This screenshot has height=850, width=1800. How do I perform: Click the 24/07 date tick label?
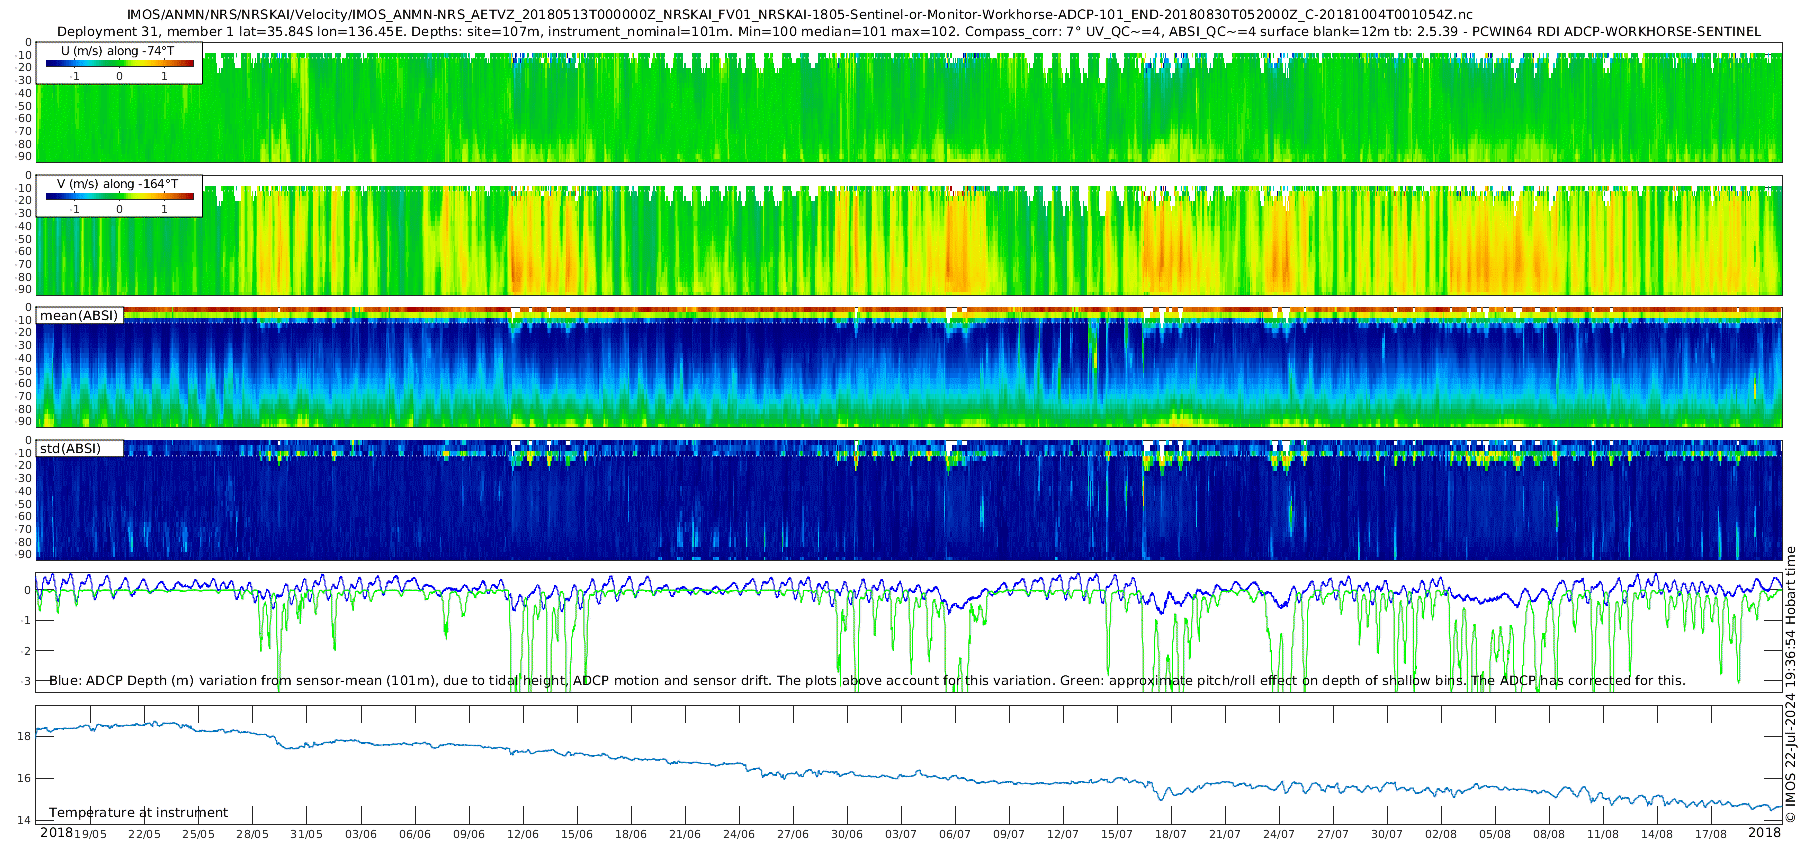[x=1279, y=834]
